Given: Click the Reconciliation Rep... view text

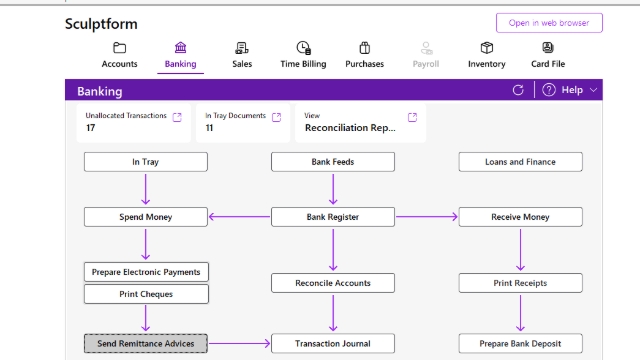Looking at the screenshot, I should (x=350, y=128).
